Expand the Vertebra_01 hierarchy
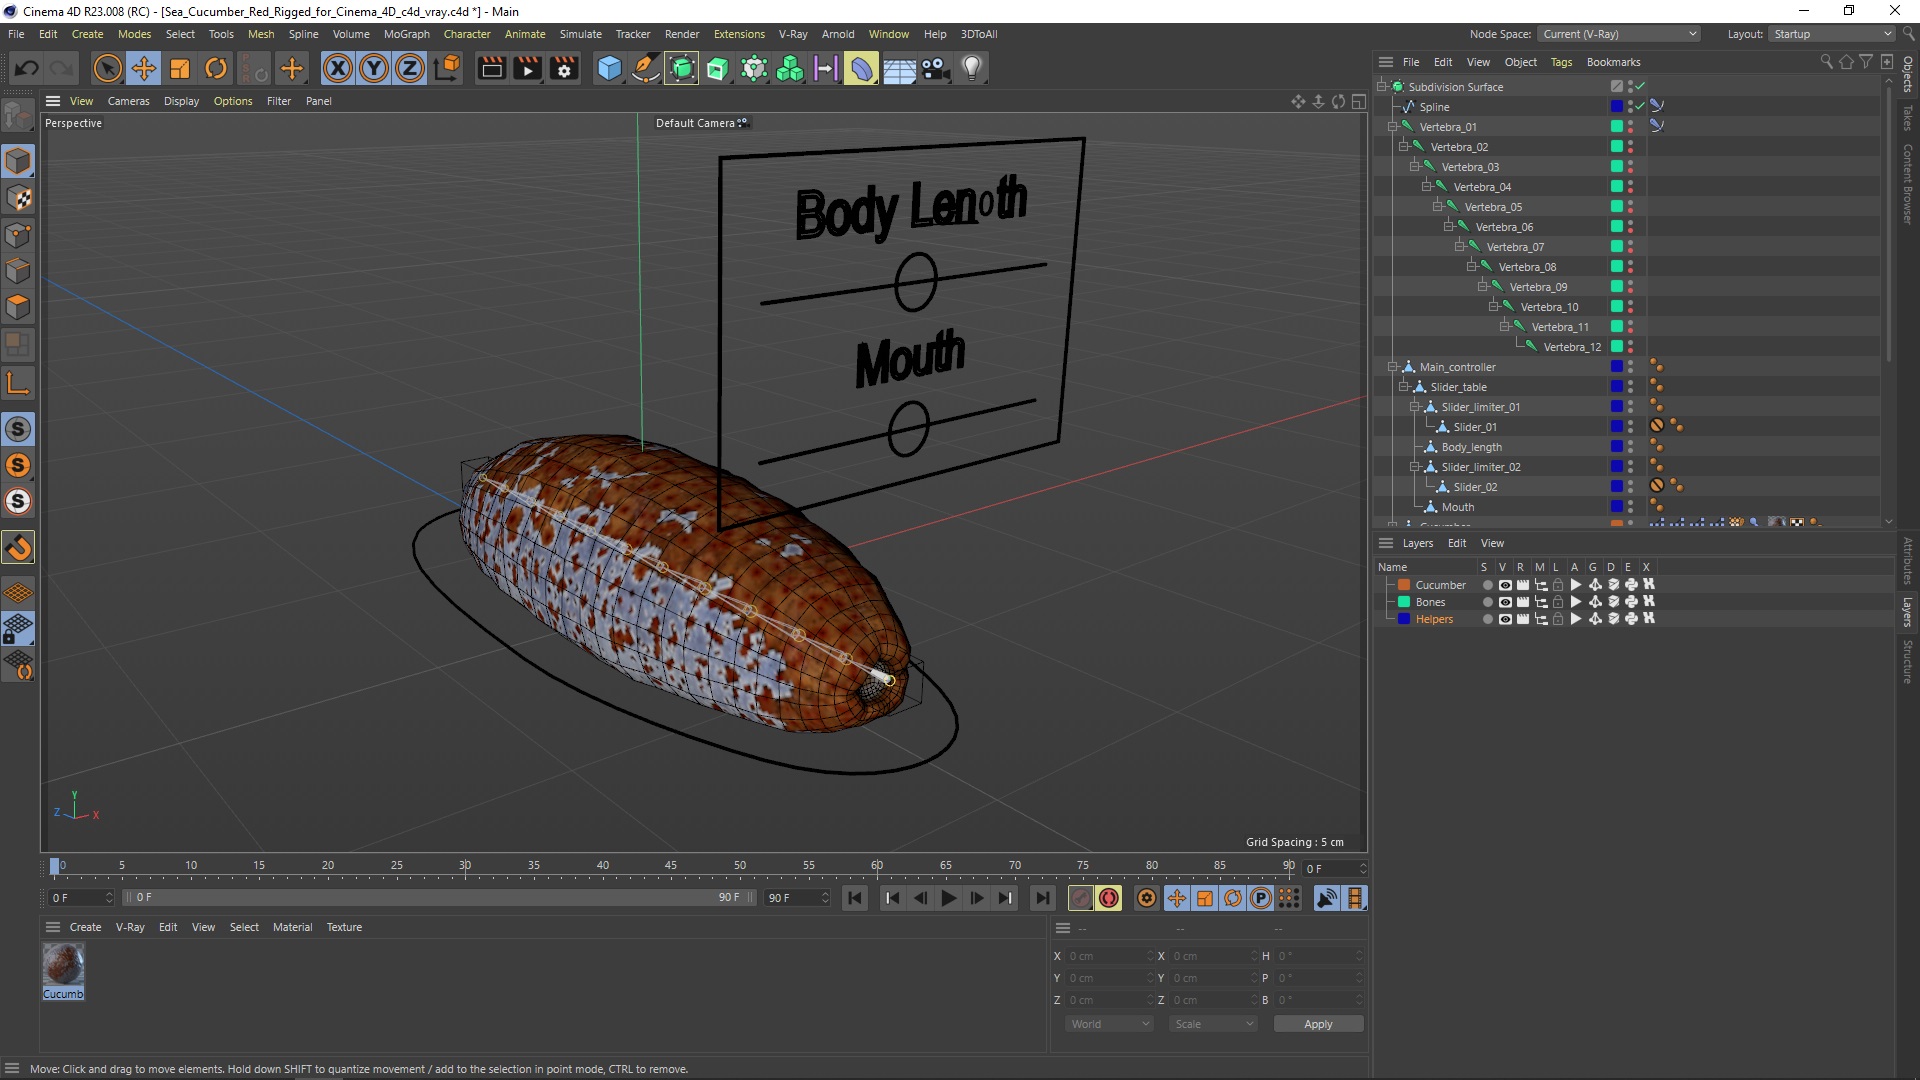 click(x=1394, y=125)
